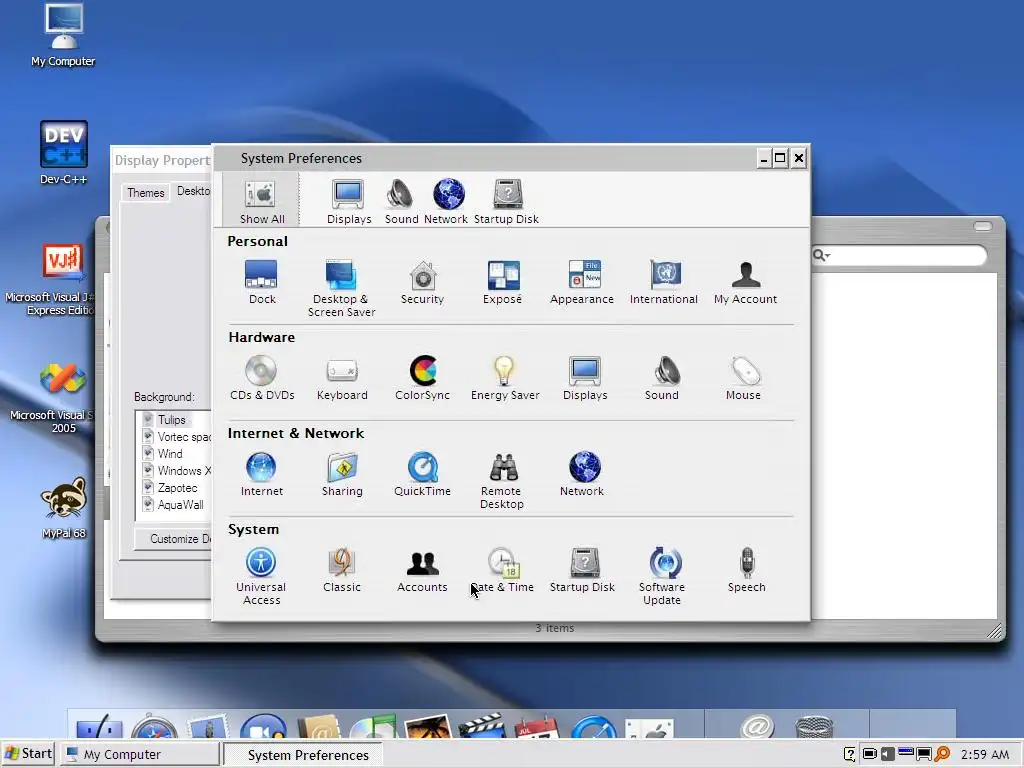Open Displays in the Hardware section
The height and width of the screenshot is (768, 1024).
[x=585, y=377]
